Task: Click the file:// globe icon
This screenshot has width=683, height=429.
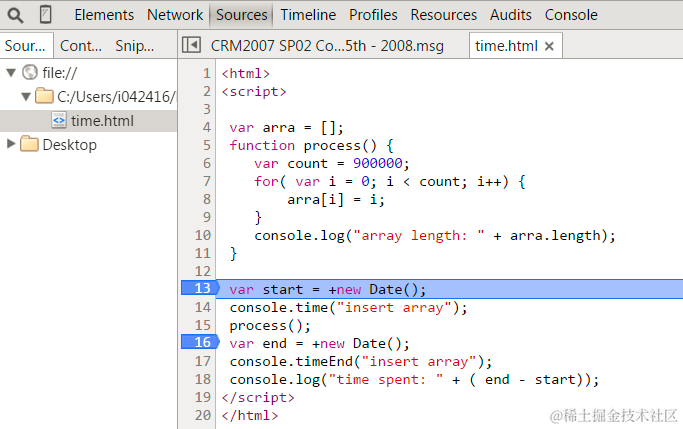Action: pos(30,72)
